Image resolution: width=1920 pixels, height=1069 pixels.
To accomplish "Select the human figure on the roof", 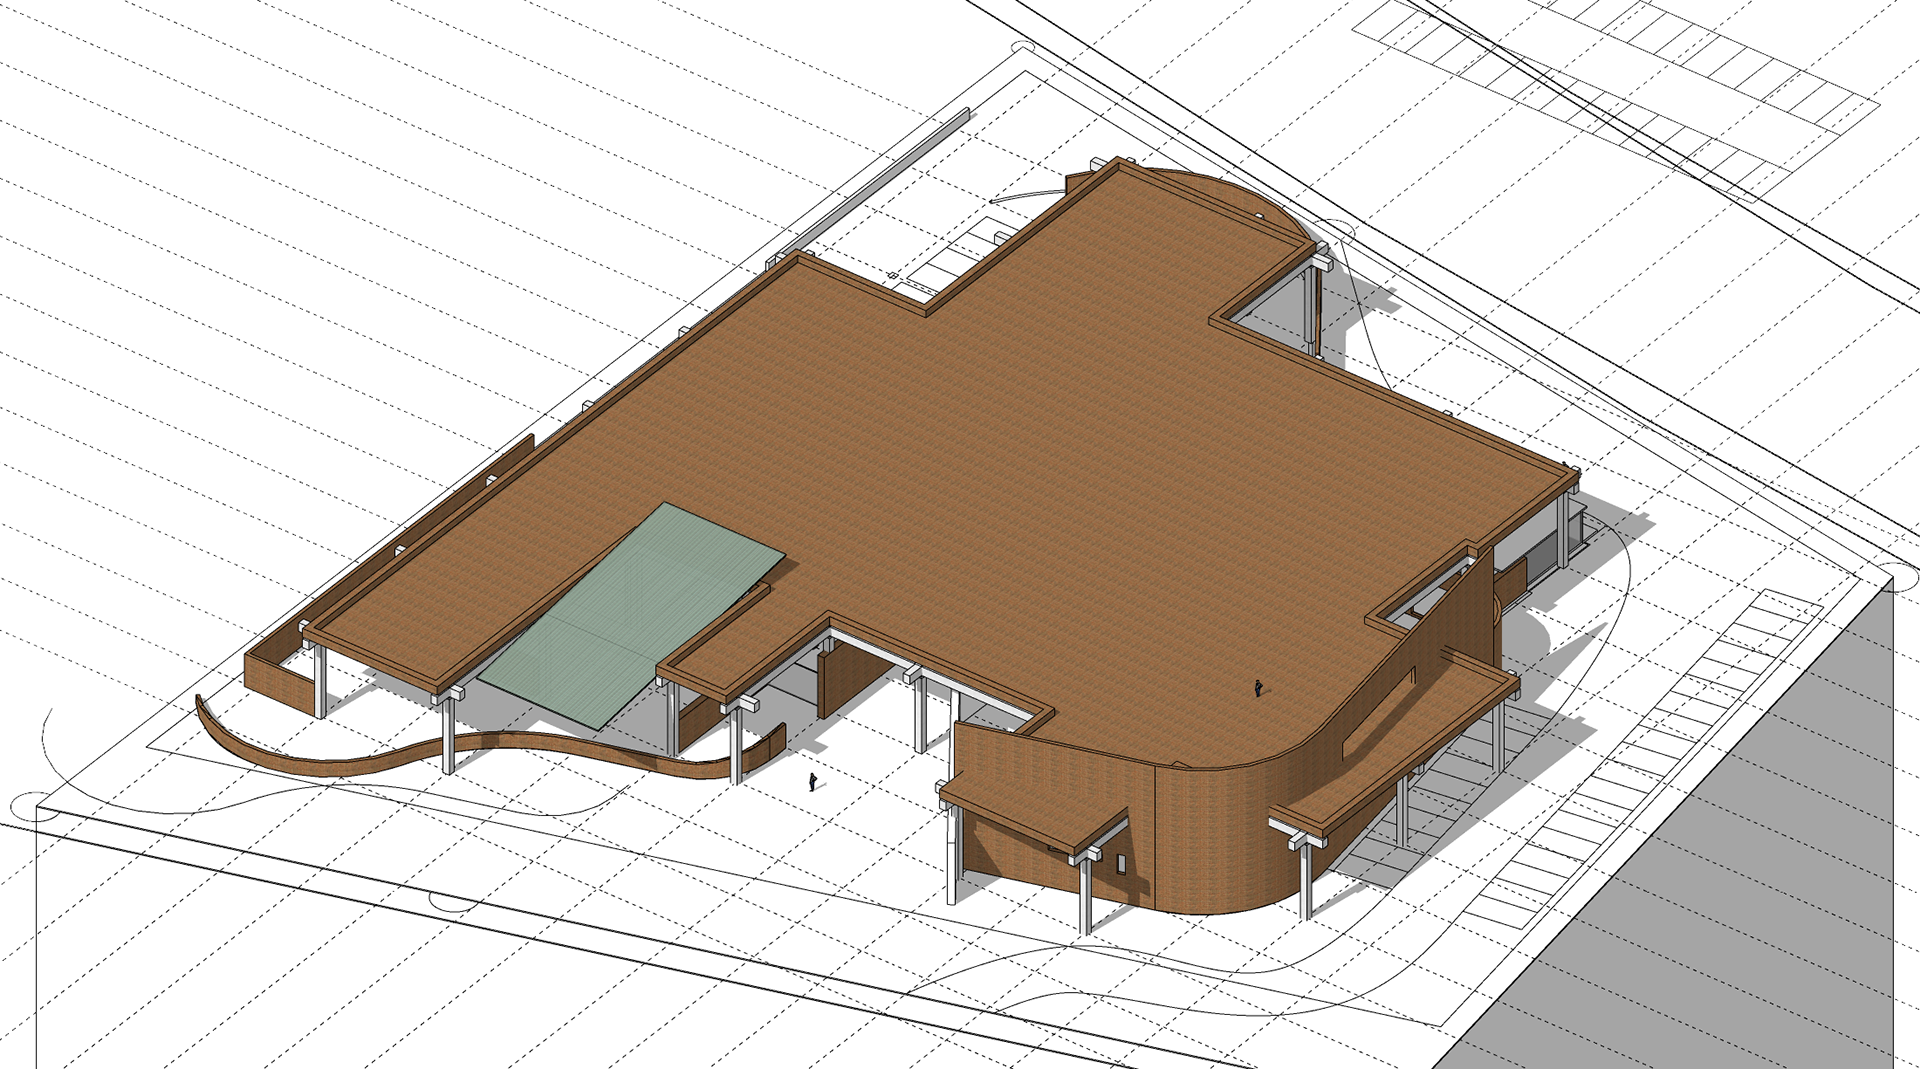I will [x=1258, y=687].
